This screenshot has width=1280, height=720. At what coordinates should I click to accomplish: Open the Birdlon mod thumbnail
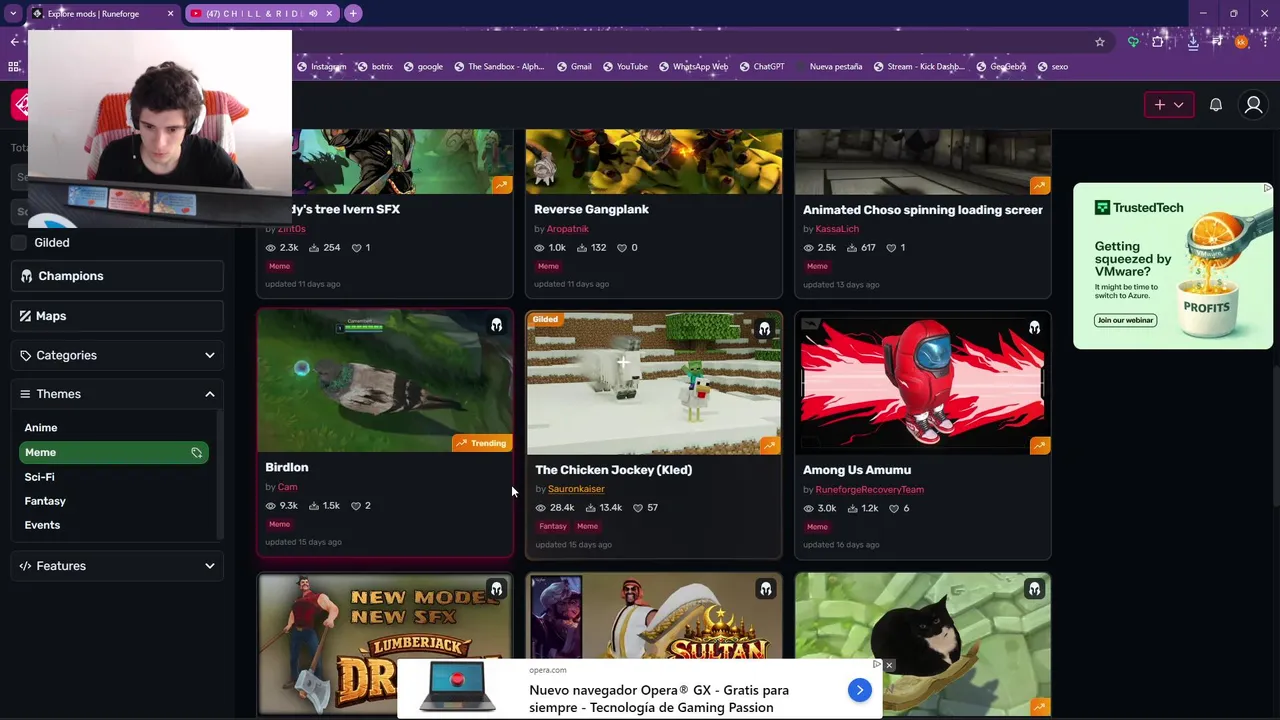(x=385, y=382)
